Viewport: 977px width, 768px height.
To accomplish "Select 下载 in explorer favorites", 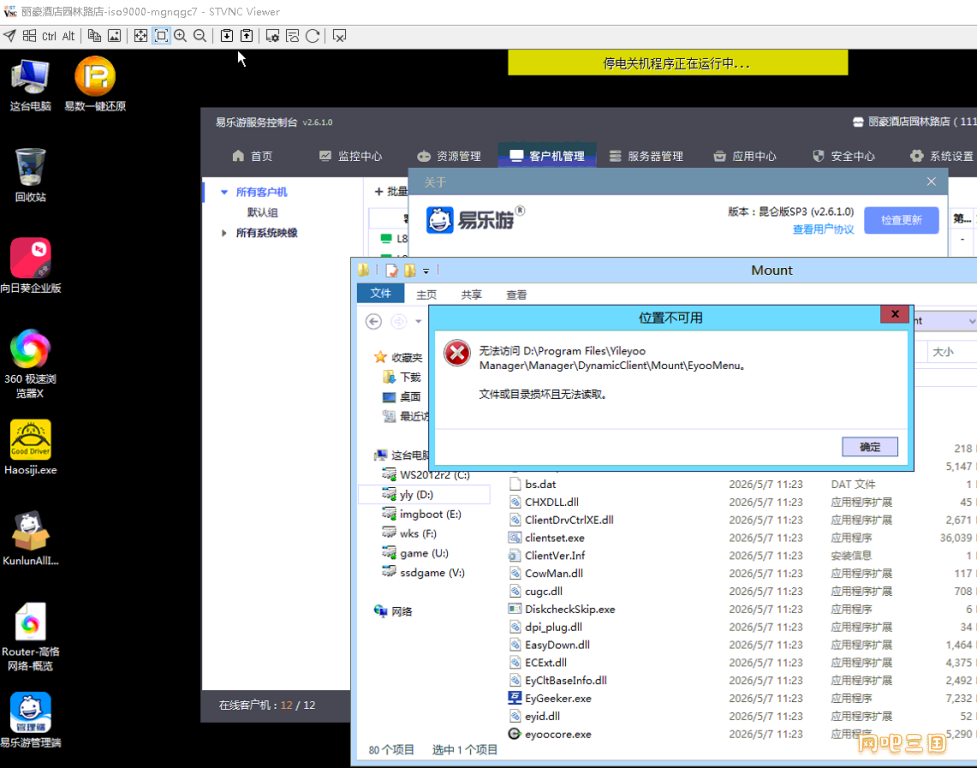I will [402, 377].
